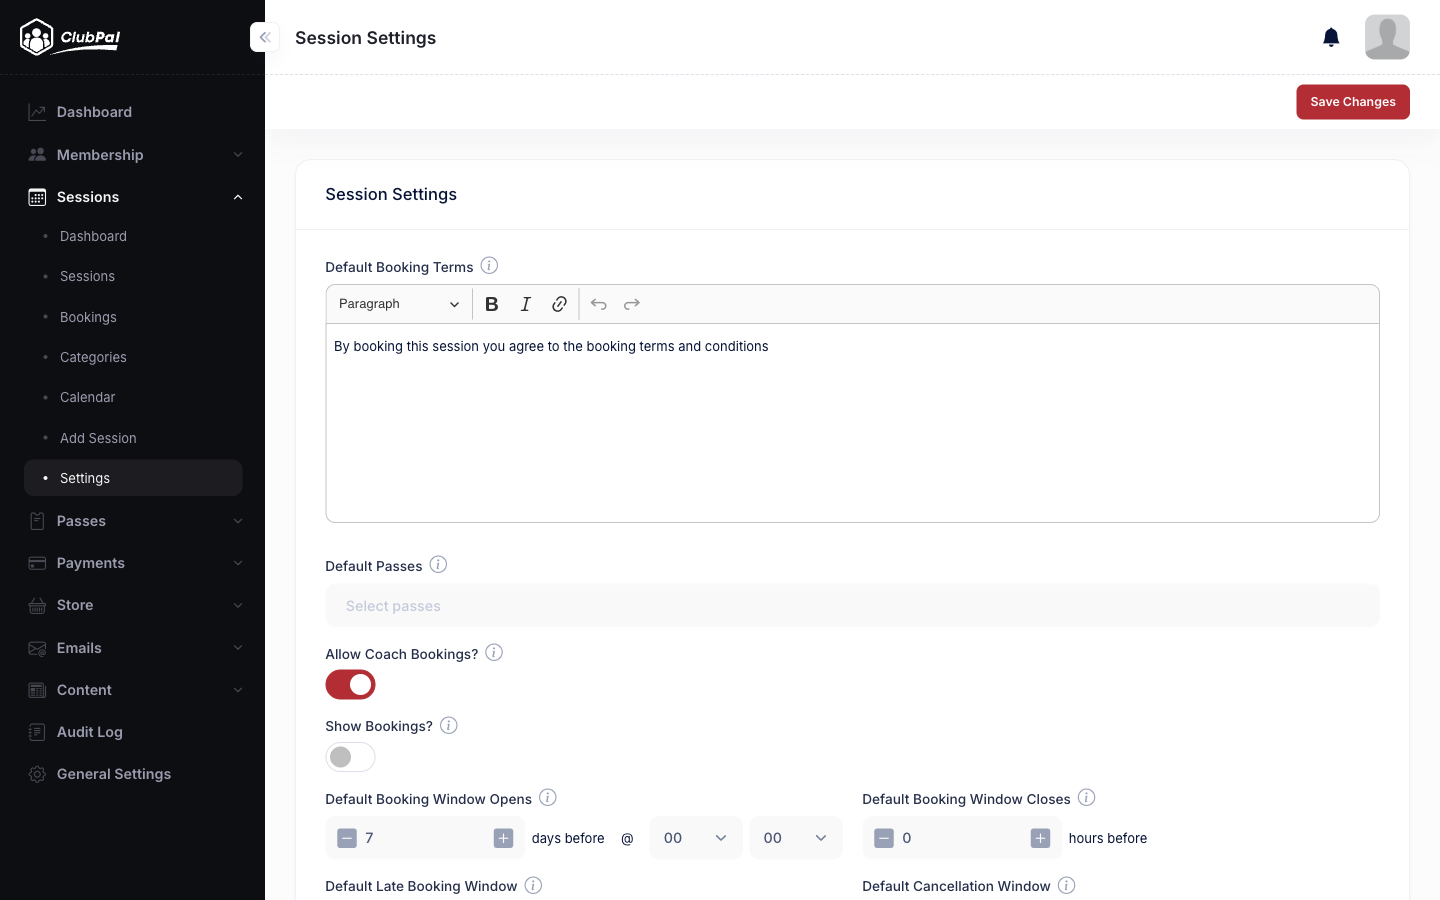Collapse the sidebar using the chevron button

coord(264,37)
